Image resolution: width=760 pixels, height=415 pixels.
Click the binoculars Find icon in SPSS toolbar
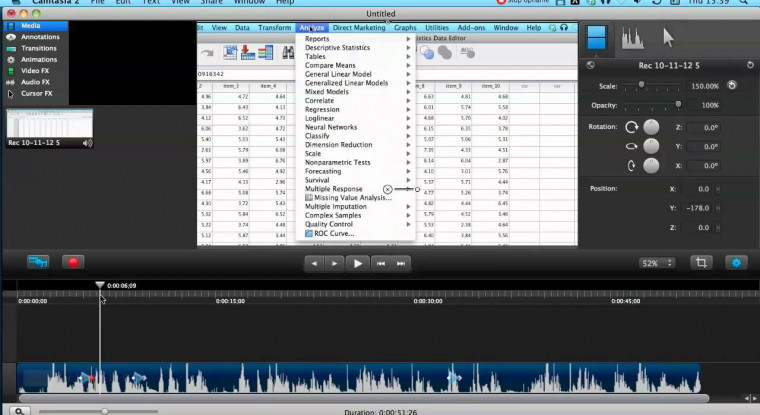click(x=288, y=52)
